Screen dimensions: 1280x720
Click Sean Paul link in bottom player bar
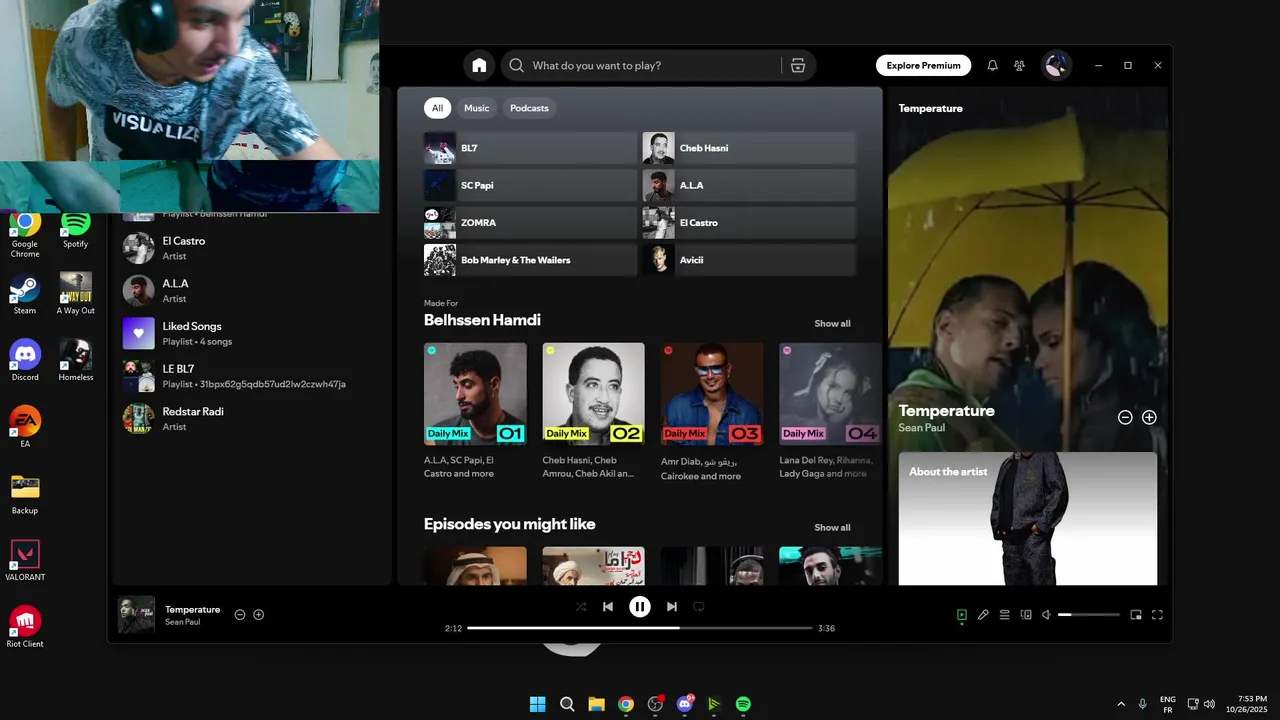click(x=182, y=622)
